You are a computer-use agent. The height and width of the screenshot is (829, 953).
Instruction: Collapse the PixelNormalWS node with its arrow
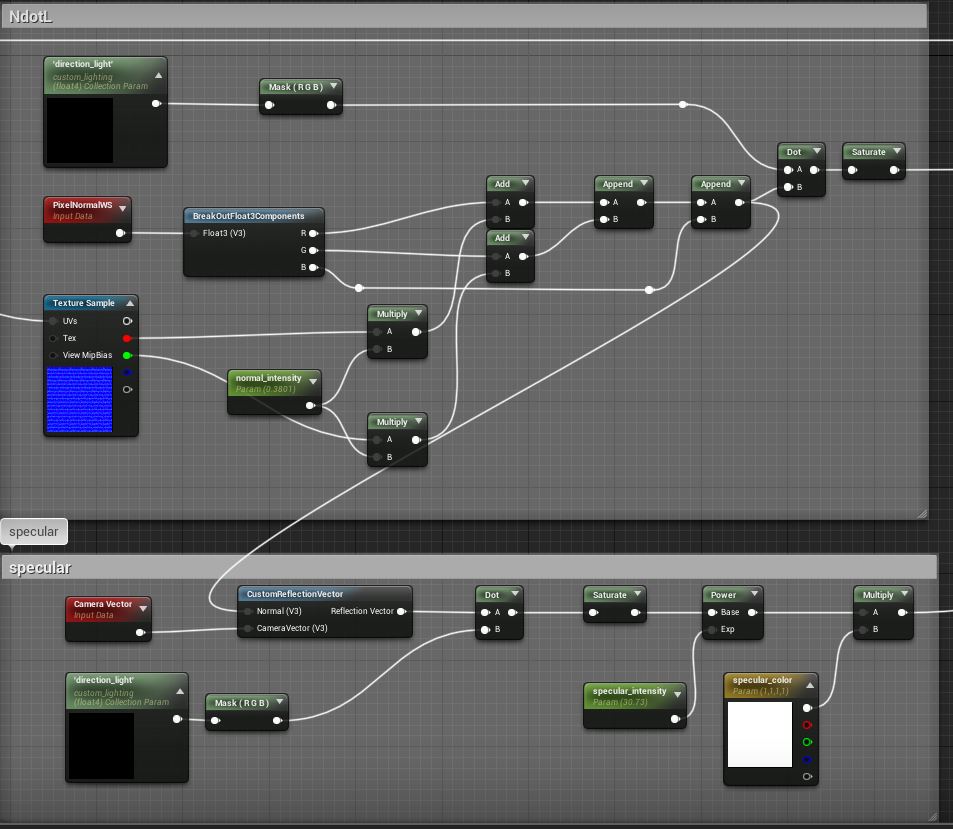[122, 209]
